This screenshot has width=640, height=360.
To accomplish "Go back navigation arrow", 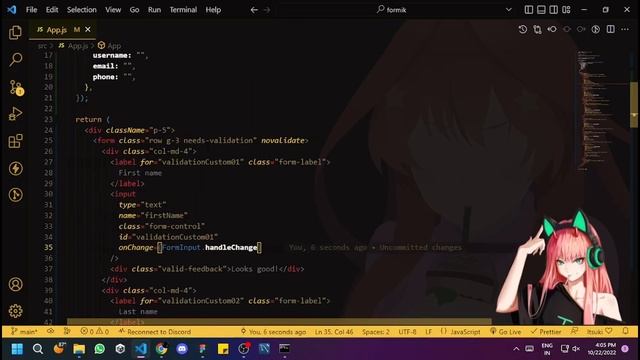I will coord(254,10).
